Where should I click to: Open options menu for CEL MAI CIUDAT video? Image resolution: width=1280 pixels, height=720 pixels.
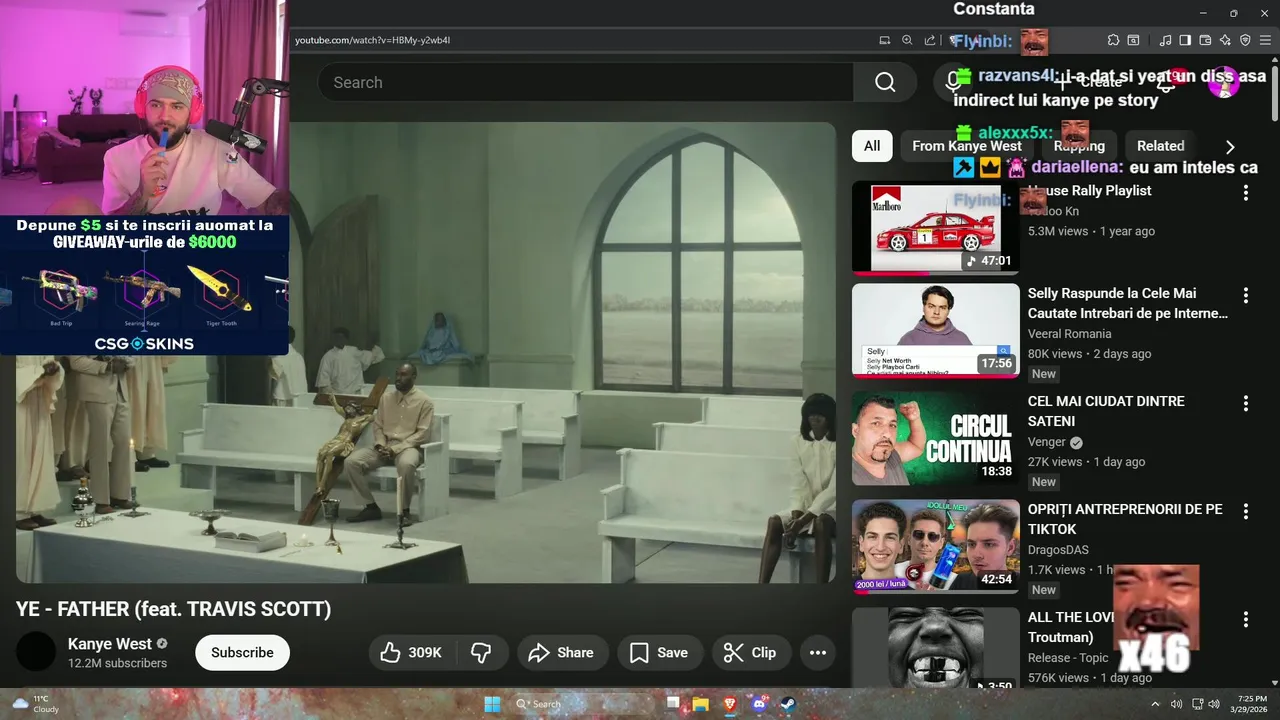[1246, 403]
